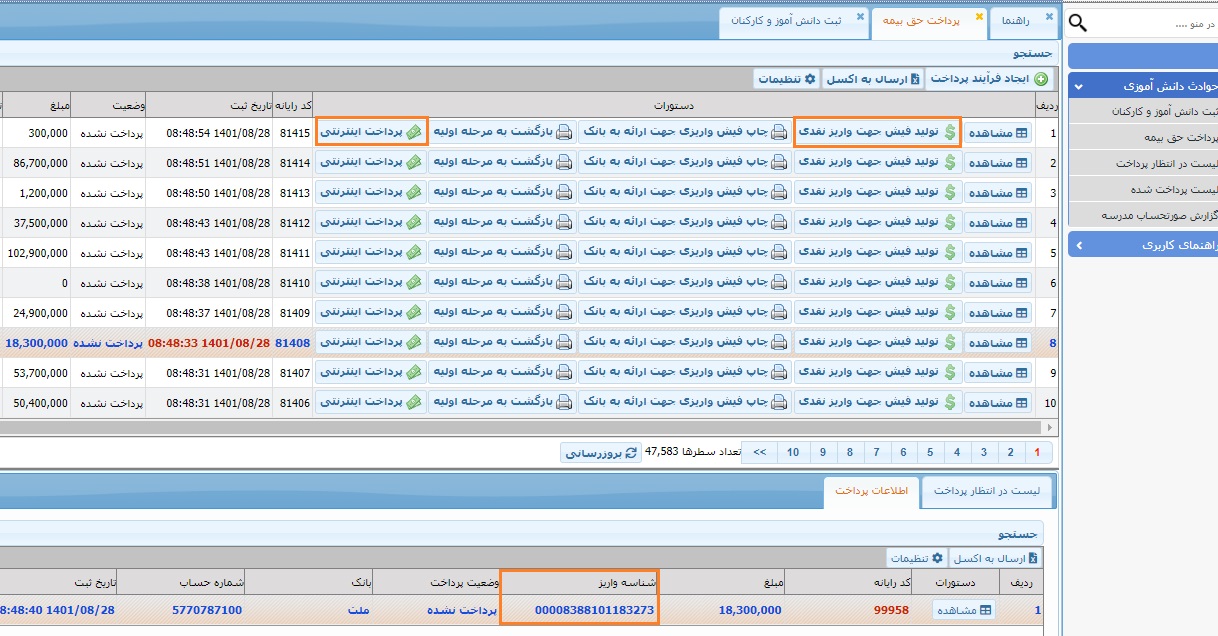Image resolution: width=1218 pixels, height=636 pixels.
Task: Click 'بروزرسانی' refresh button
Action: 601,453
